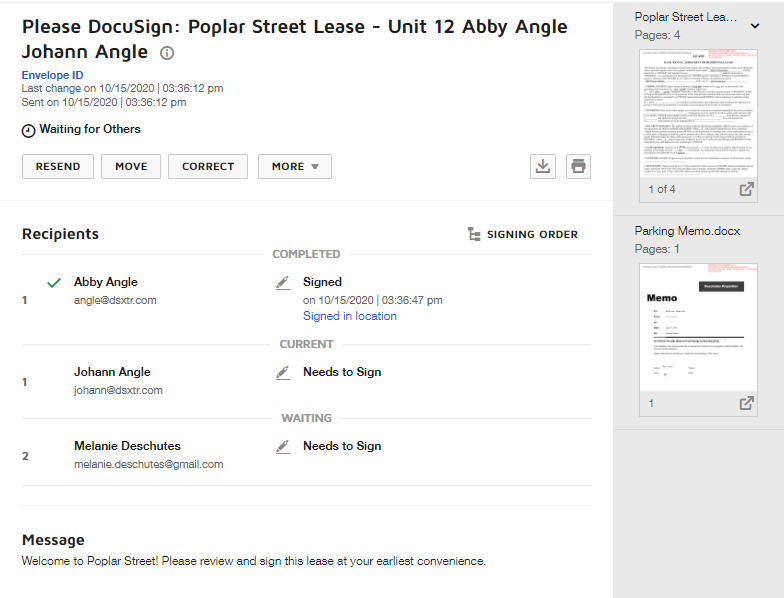This screenshot has height=598, width=784.
Task: Click the CORRECT button
Action: [x=208, y=167]
